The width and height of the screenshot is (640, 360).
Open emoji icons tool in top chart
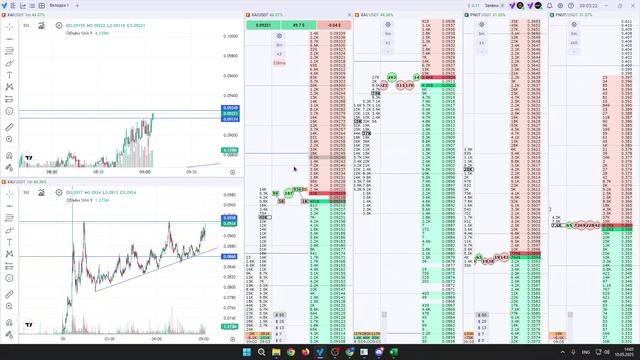click(9, 111)
